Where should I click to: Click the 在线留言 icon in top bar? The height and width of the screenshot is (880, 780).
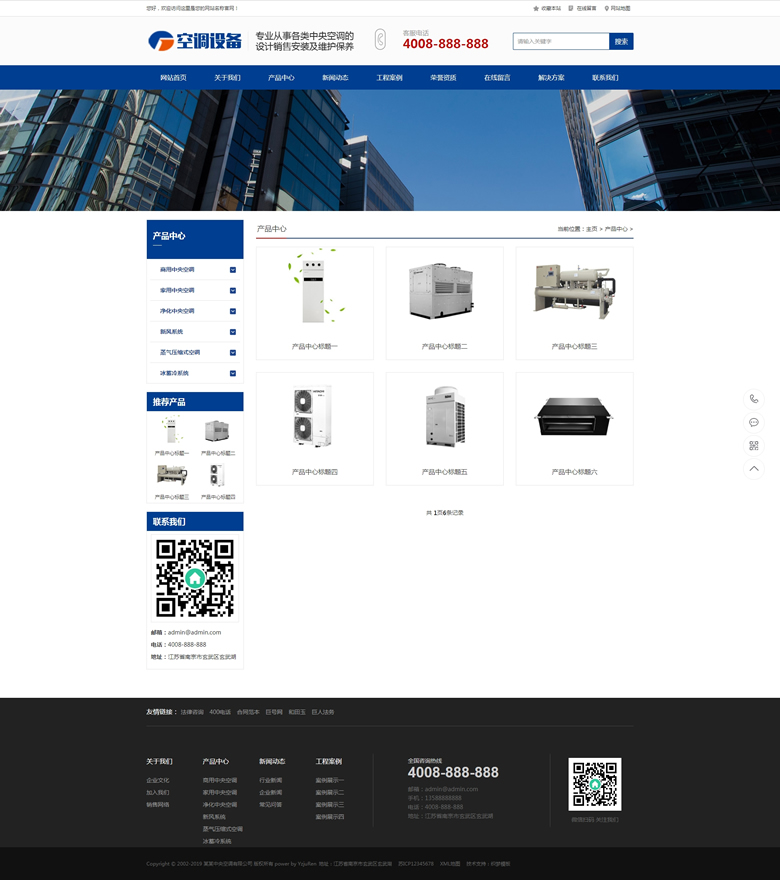(x=571, y=8)
